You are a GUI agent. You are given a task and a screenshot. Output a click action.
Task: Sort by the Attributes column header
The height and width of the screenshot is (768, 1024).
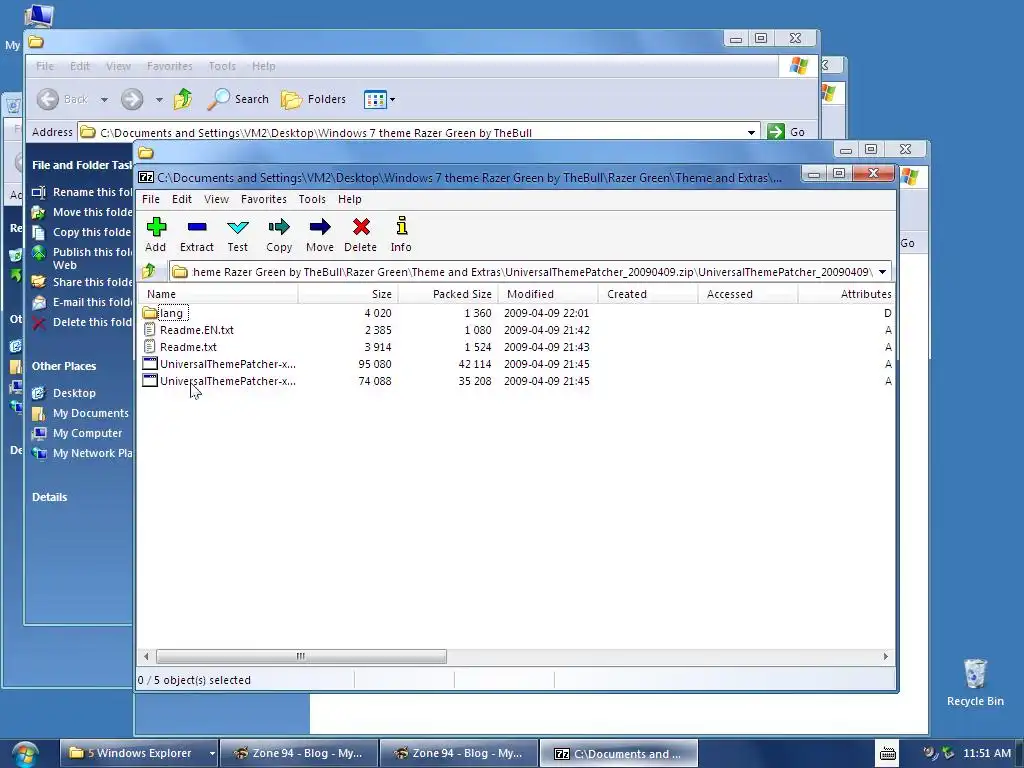coord(846,294)
